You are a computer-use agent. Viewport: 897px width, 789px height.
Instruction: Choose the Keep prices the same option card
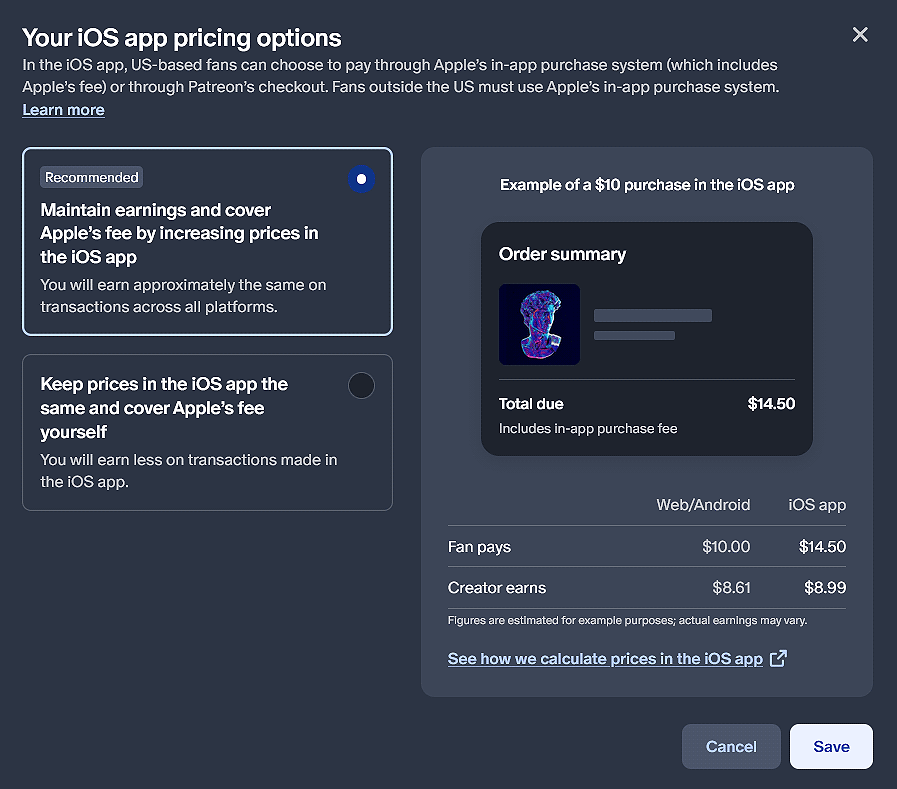pos(207,433)
